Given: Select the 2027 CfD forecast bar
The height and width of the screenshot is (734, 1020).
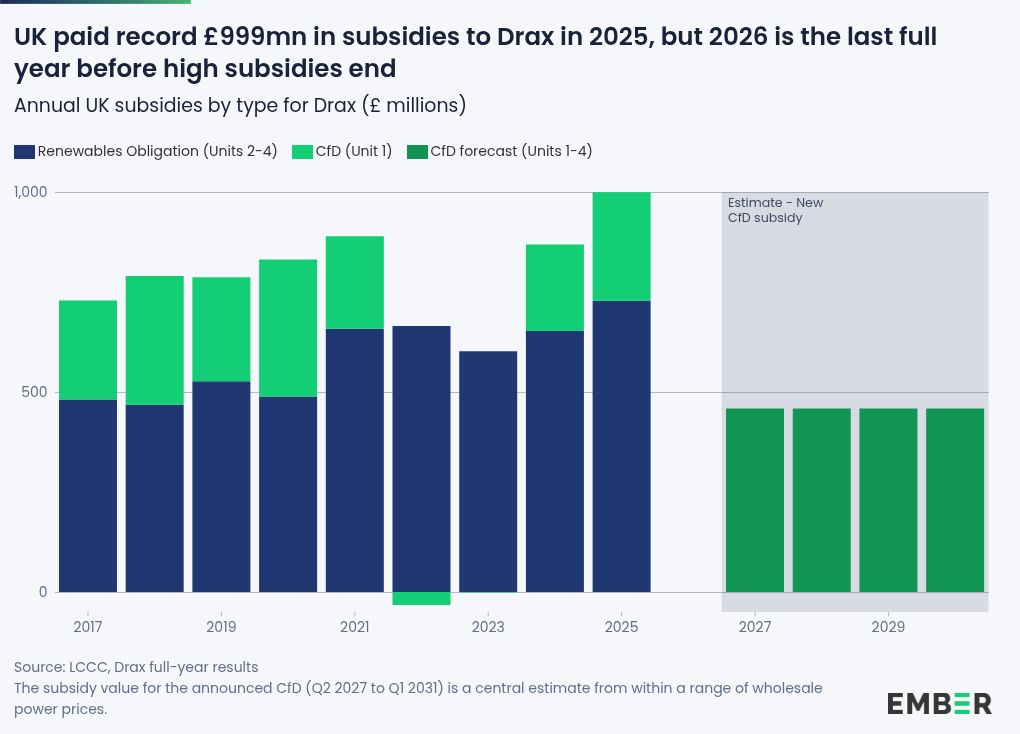Looking at the screenshot, I should click(755, 500).
